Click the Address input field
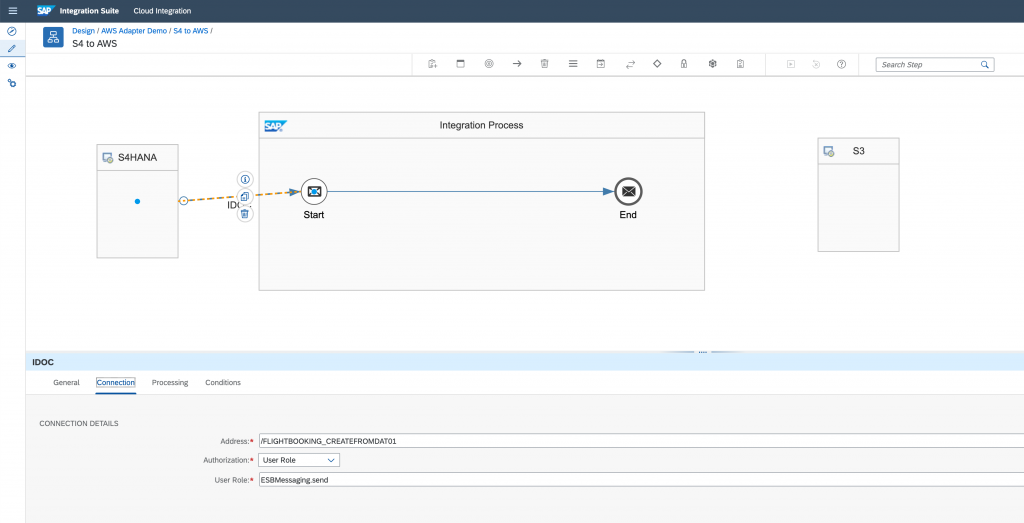The width and height of the screenshot is (1024, 523). pos(641,441)
